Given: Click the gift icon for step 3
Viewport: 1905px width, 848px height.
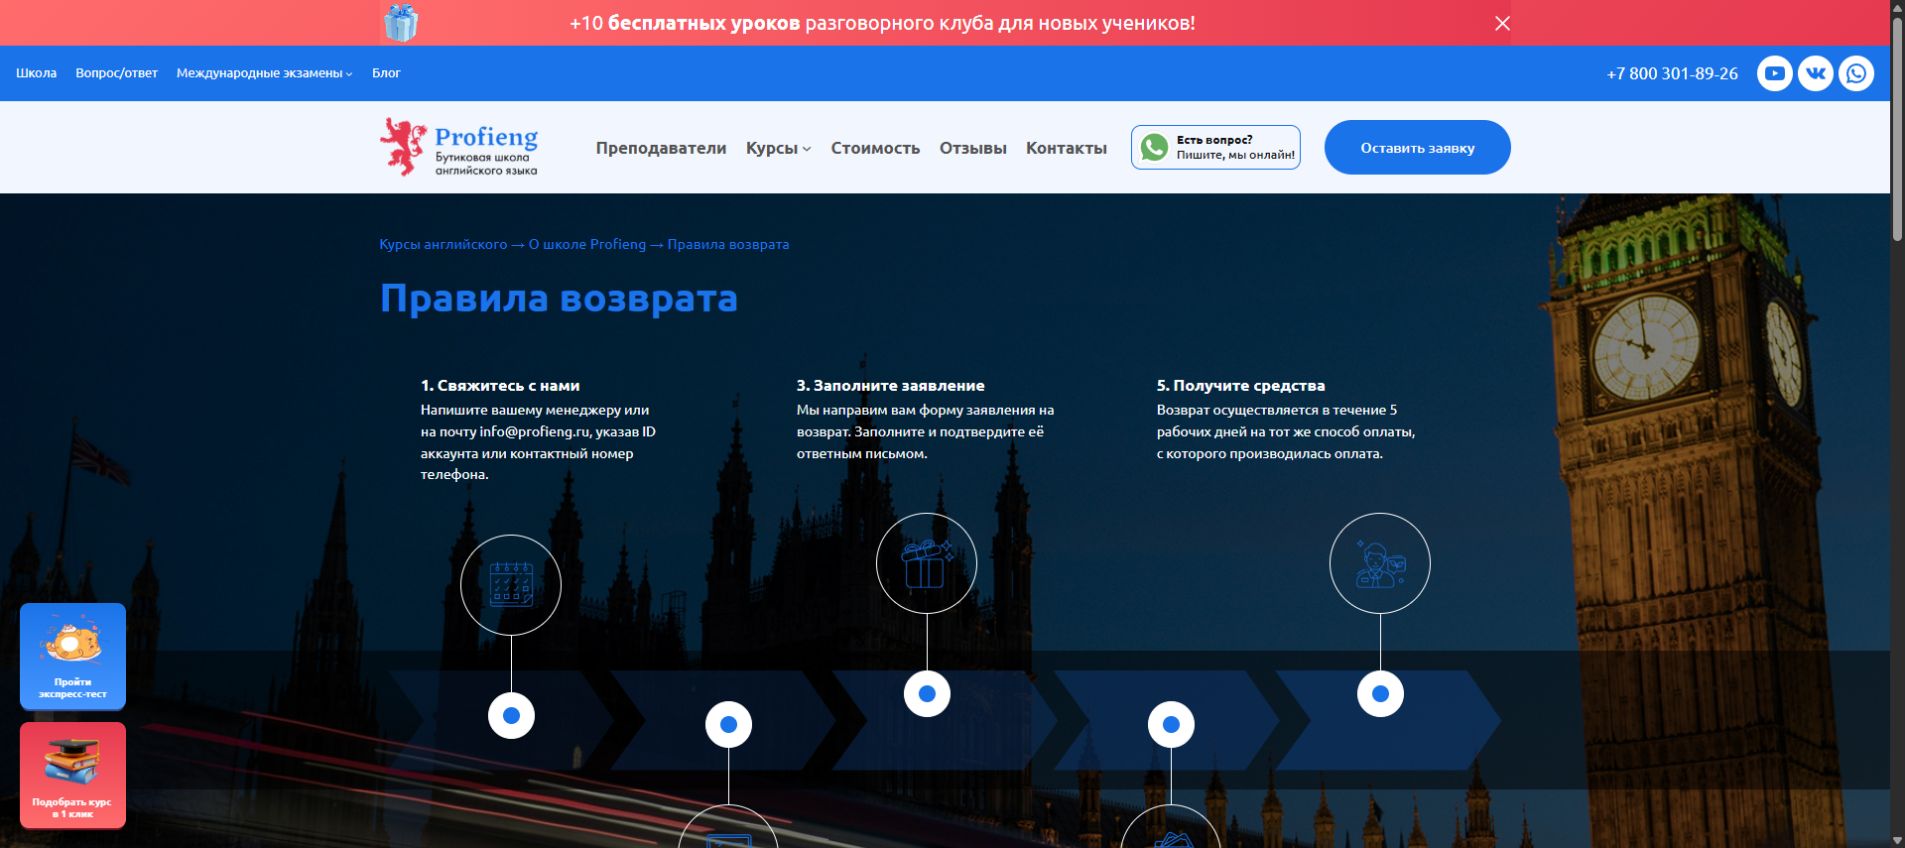Looking at the screenshot, I should pyautogui.click(x=926, y=563).
